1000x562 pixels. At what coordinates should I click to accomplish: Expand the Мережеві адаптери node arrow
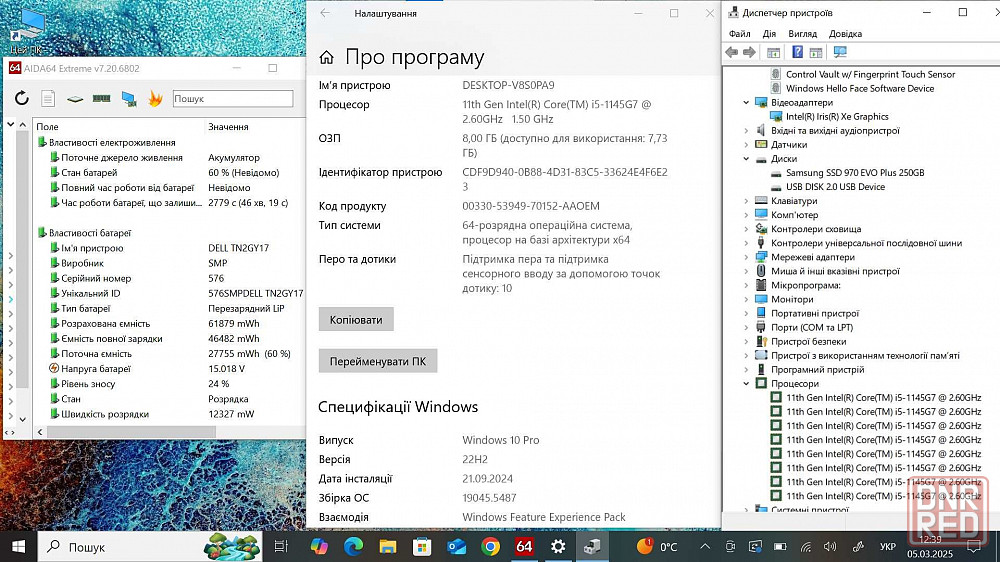click(746, 257)
